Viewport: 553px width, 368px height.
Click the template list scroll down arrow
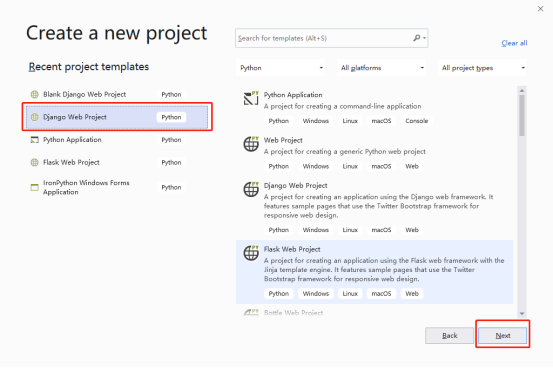tap(522, 313)
